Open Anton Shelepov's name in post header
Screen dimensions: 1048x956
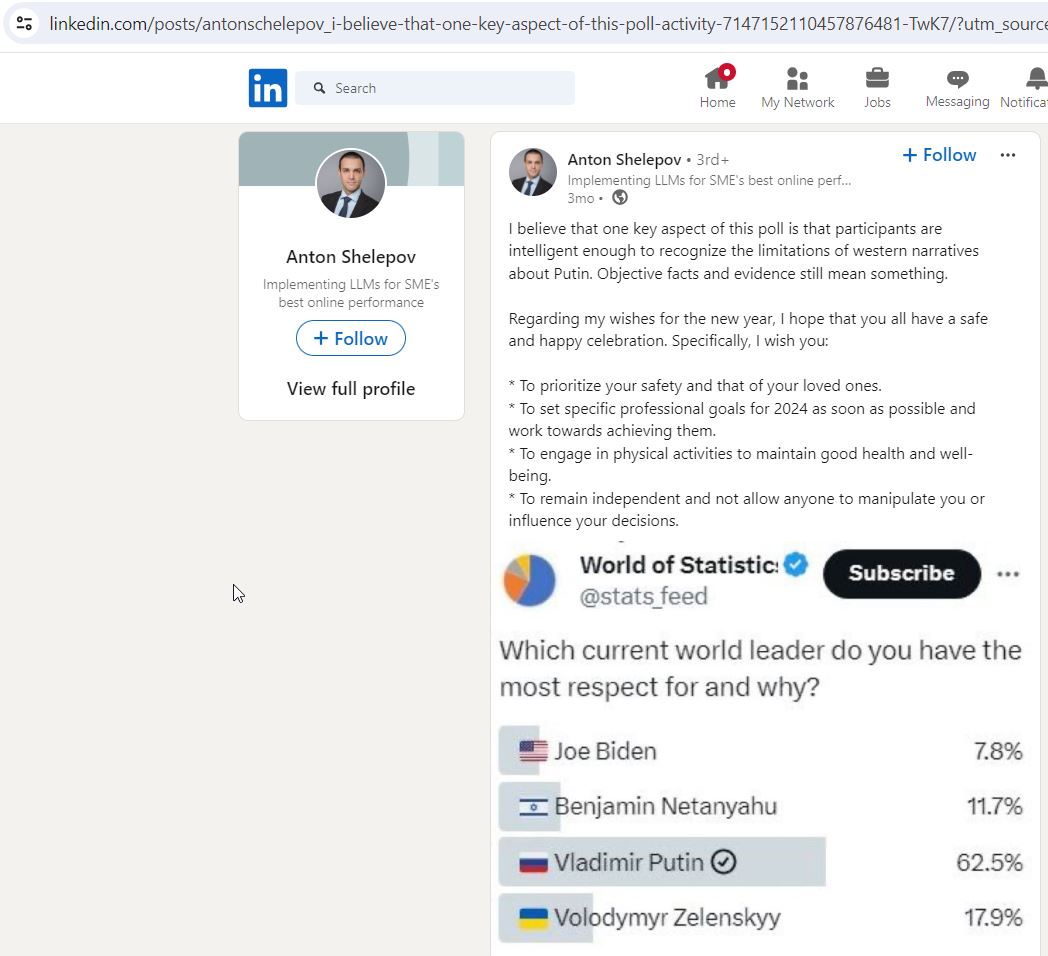(x=624, y=160)
